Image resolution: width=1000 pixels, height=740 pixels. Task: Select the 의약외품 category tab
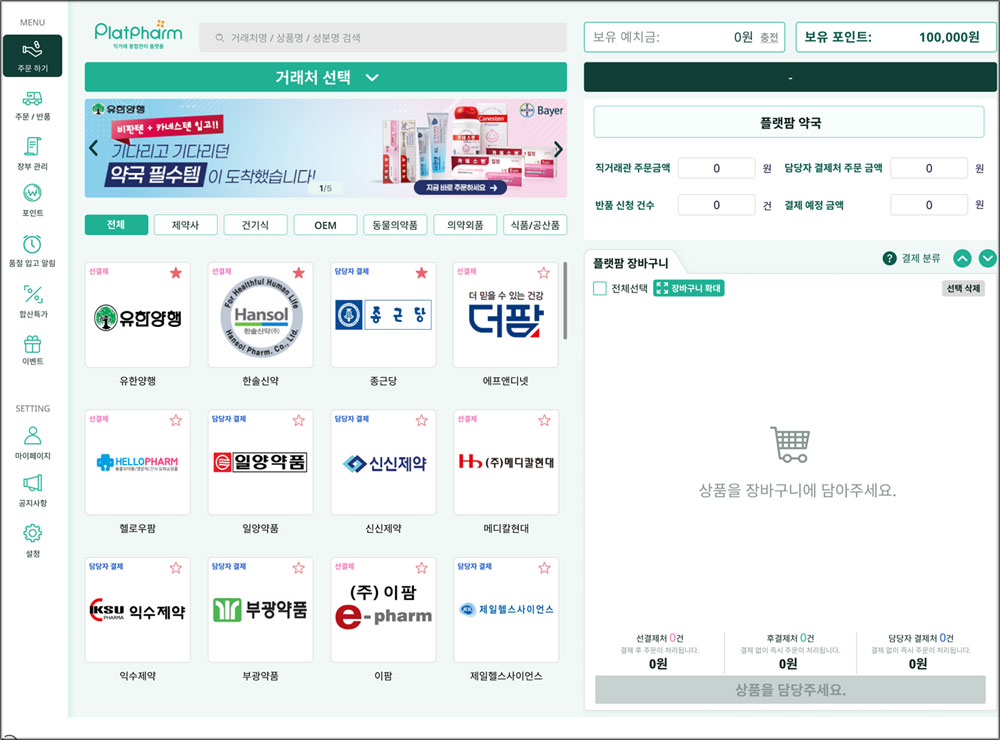tap(465, 225)
